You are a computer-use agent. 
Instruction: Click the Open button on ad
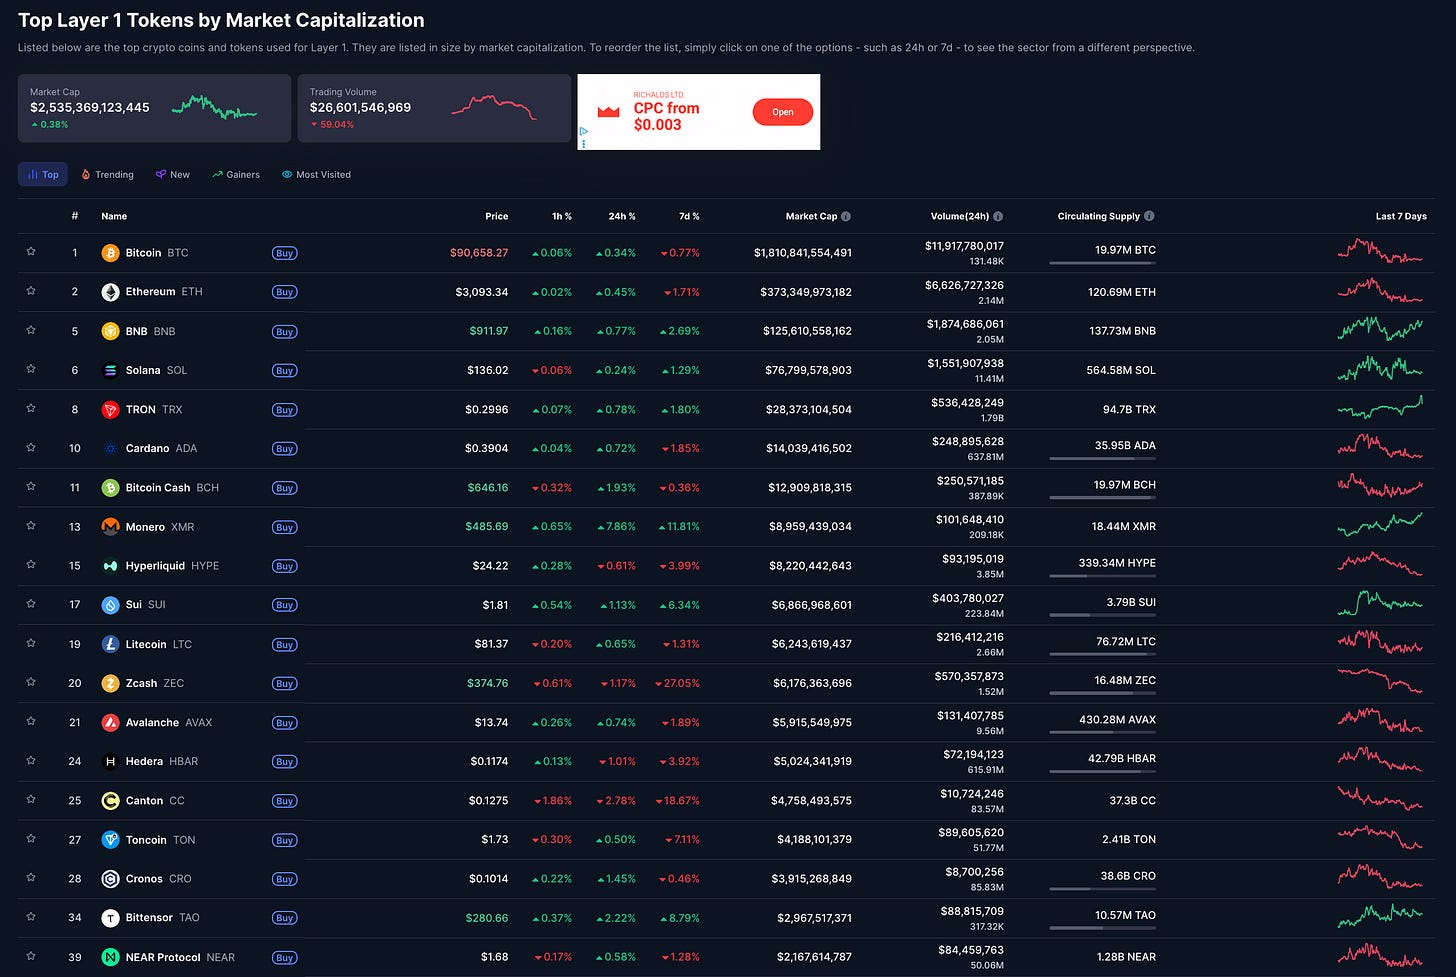(x=783, y=112)
